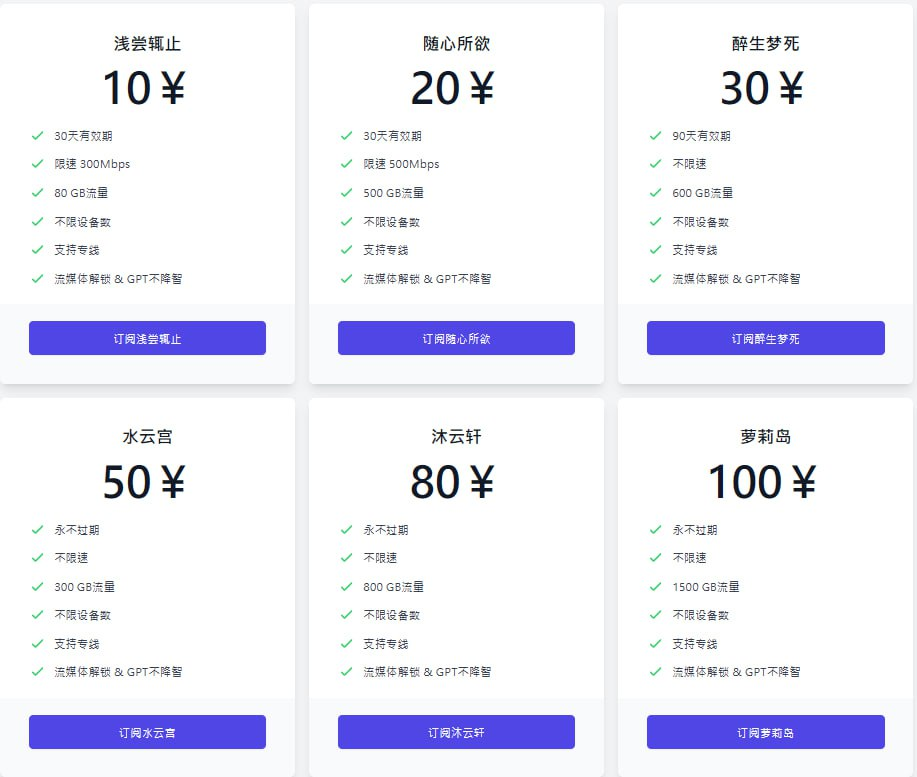Click the 随心所欲 plan title

click(x=455, y=41)
